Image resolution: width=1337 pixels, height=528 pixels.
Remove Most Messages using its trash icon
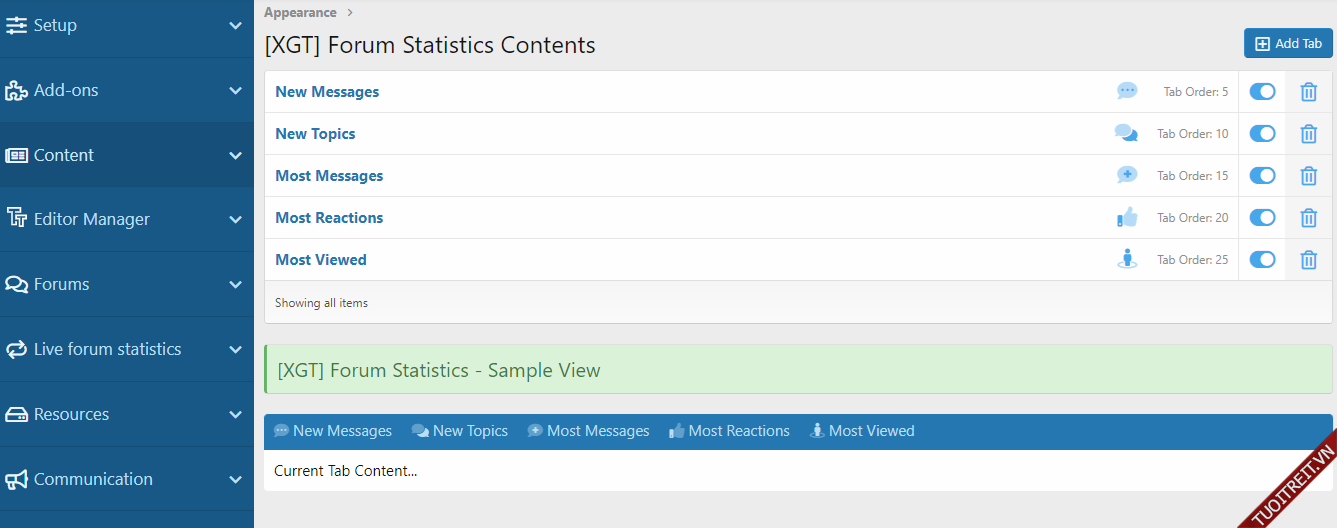click(x=1308, y=176)
